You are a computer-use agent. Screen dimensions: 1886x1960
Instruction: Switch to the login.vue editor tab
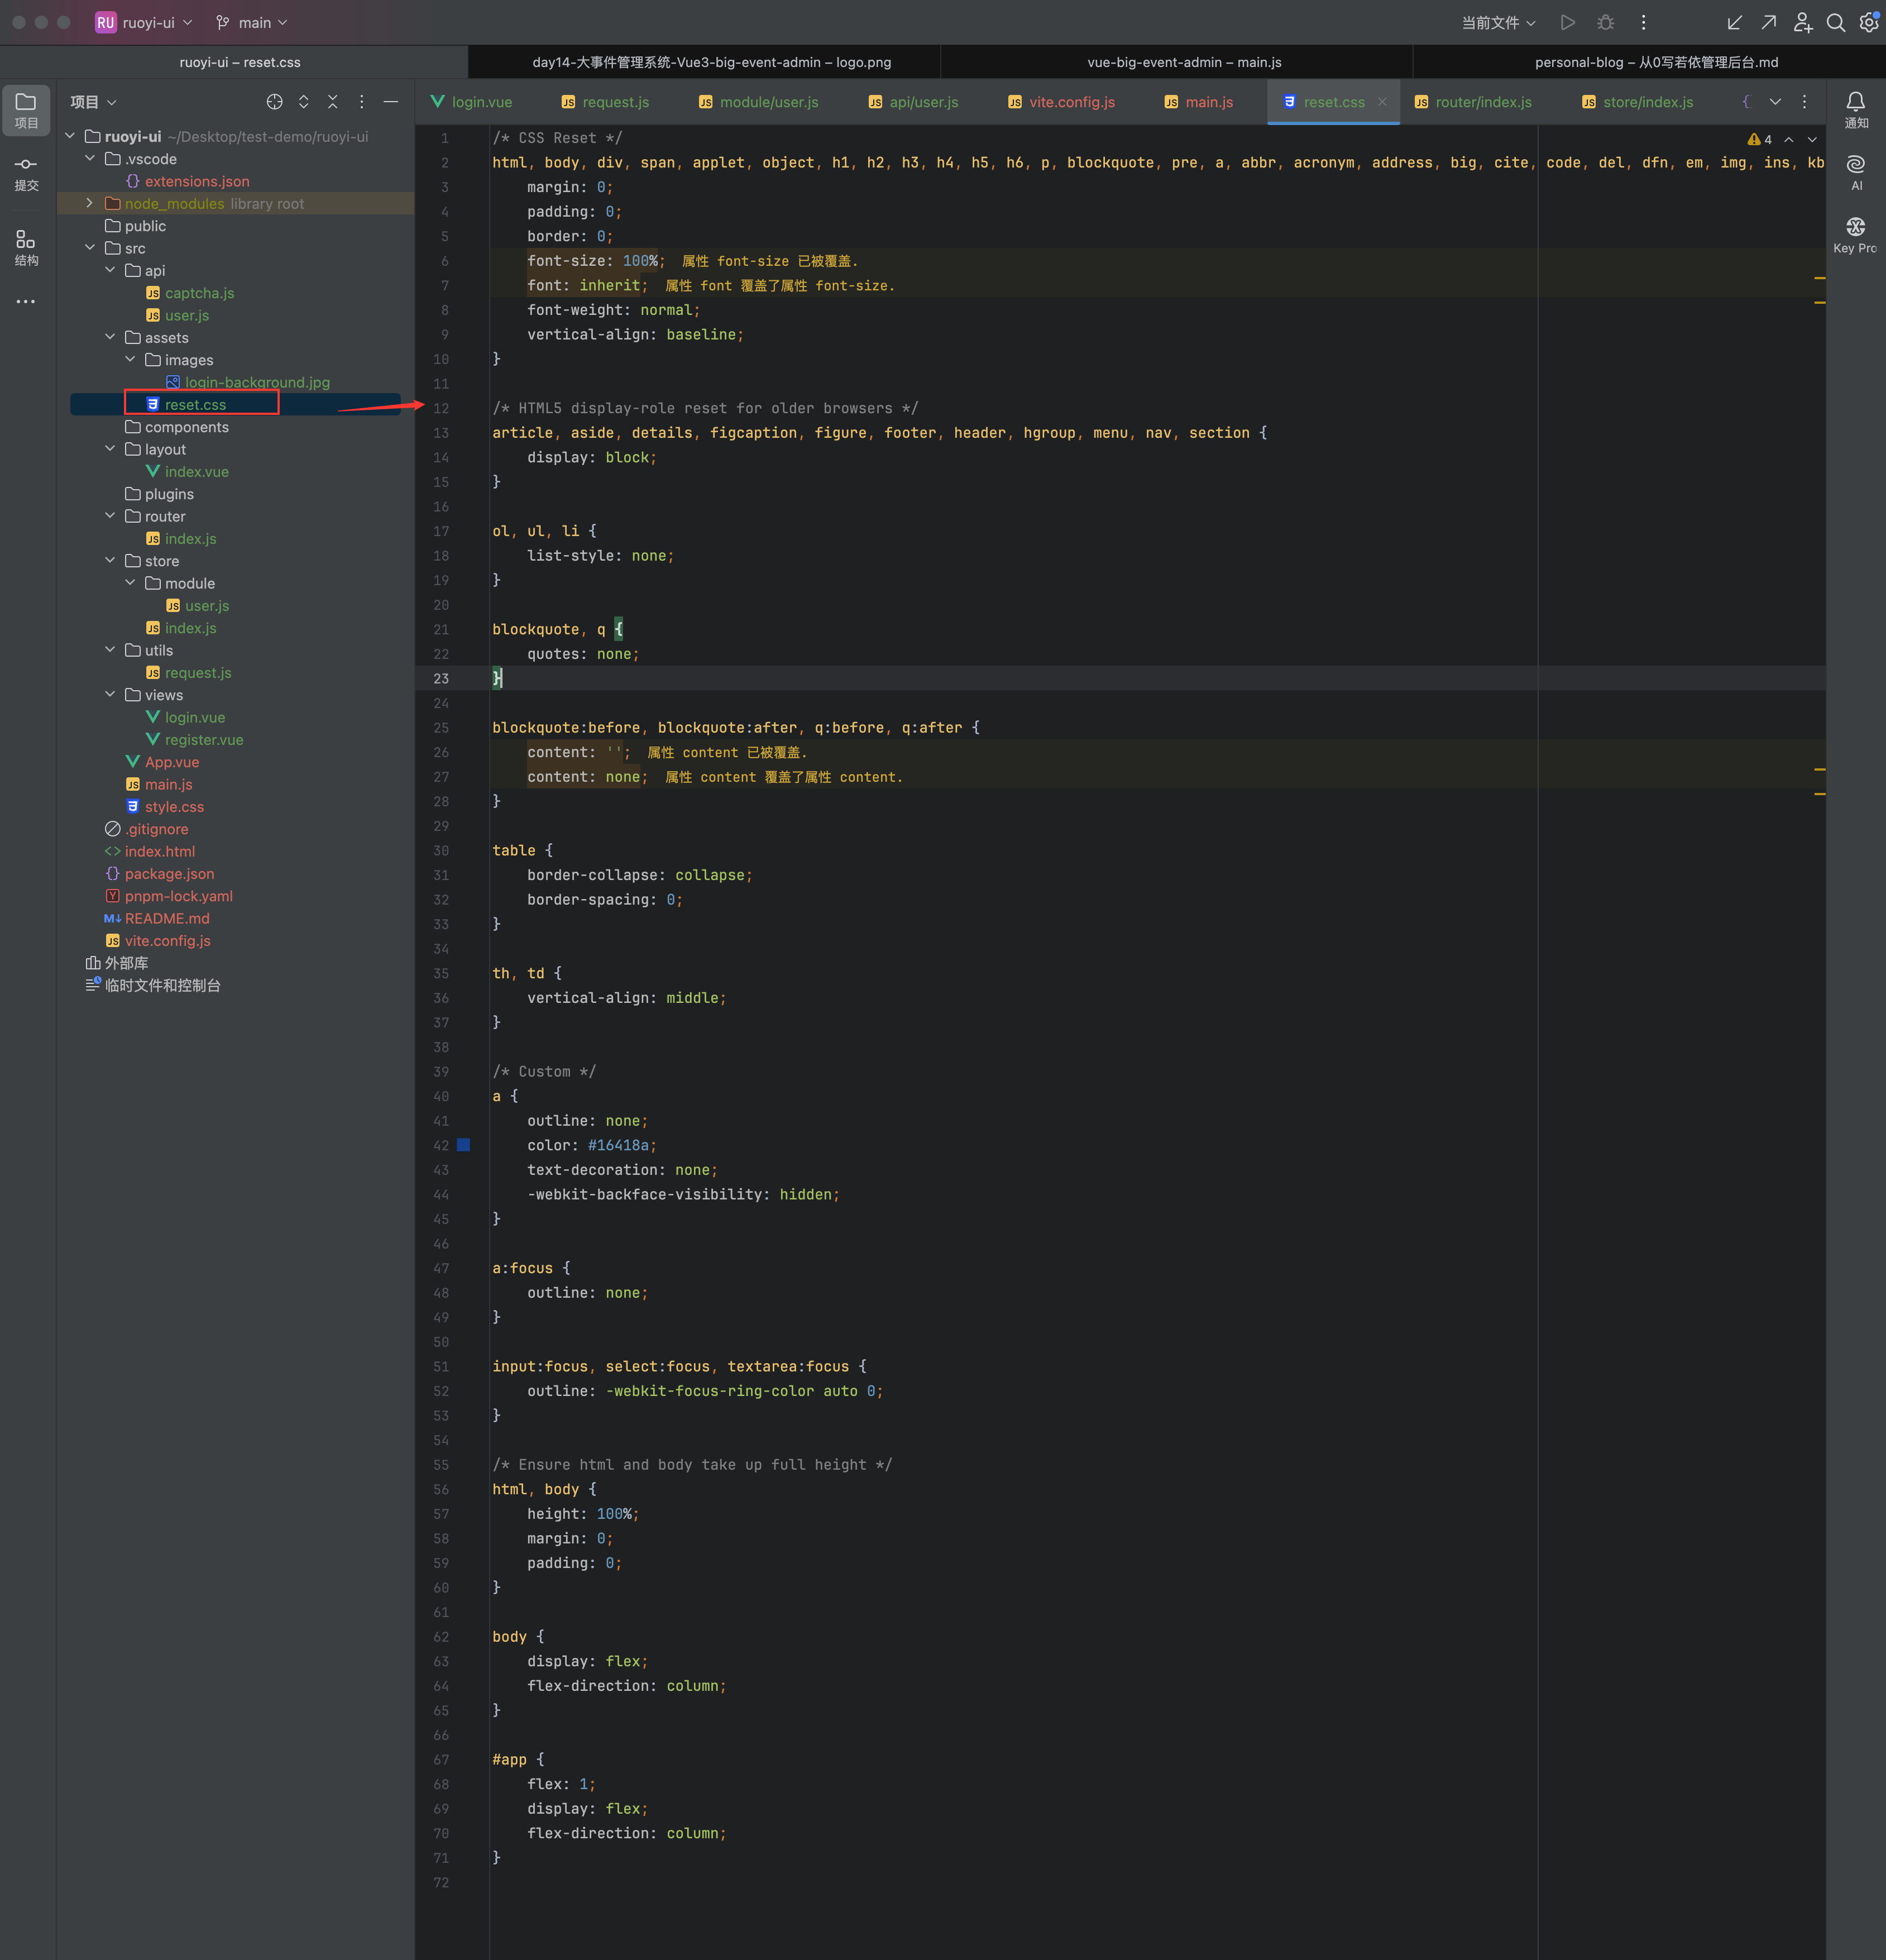[471, 102]
